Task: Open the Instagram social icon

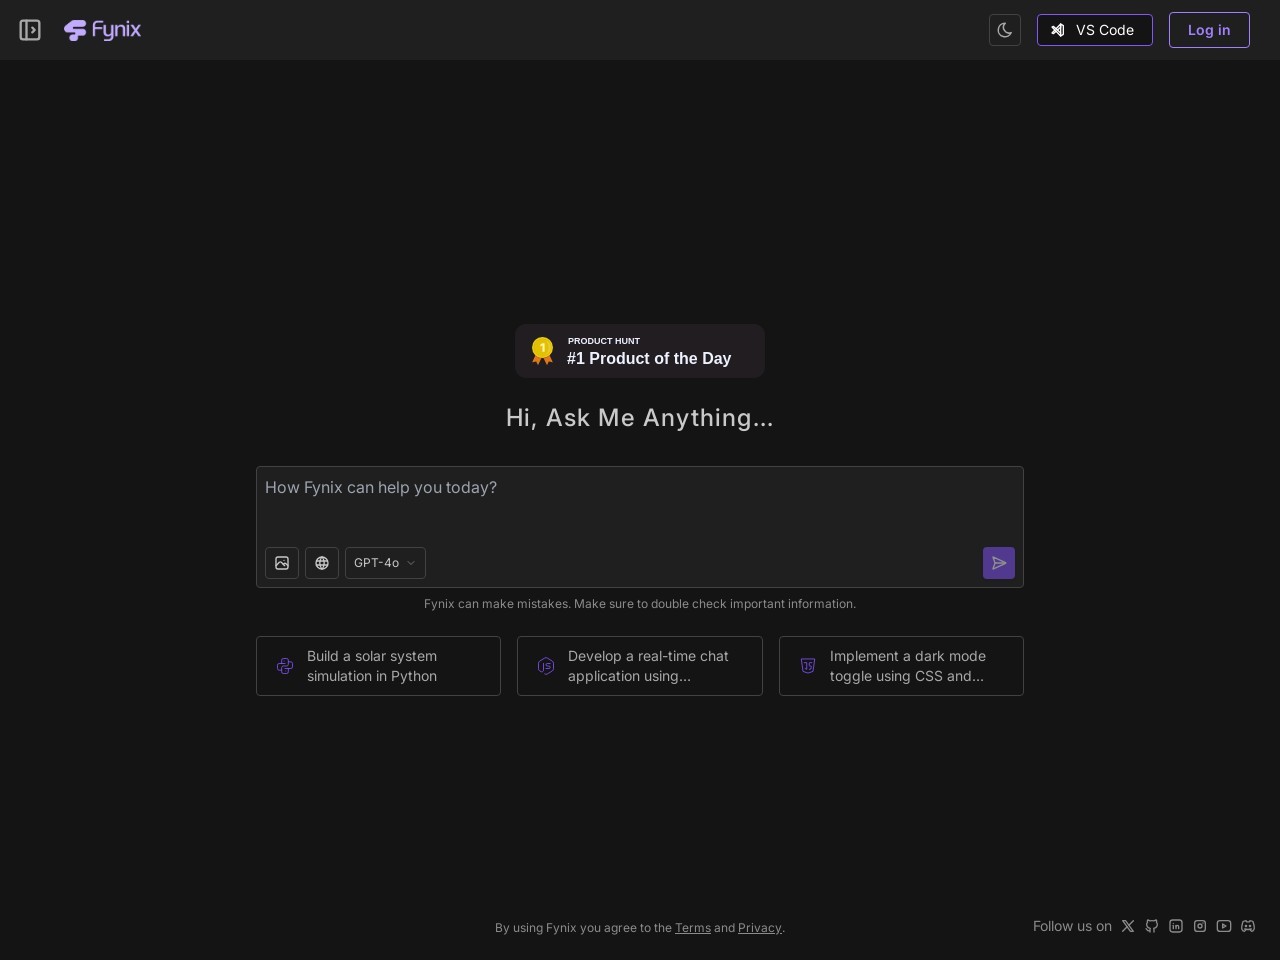Action: [1200, 926]
